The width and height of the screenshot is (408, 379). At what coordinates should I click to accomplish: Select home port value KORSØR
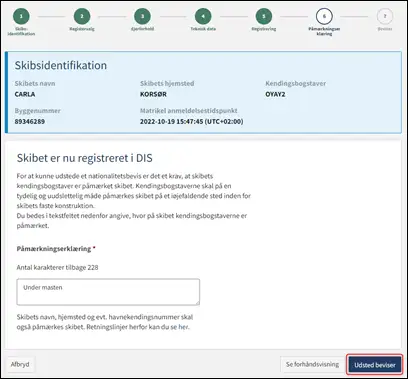(x=153, y=94)
